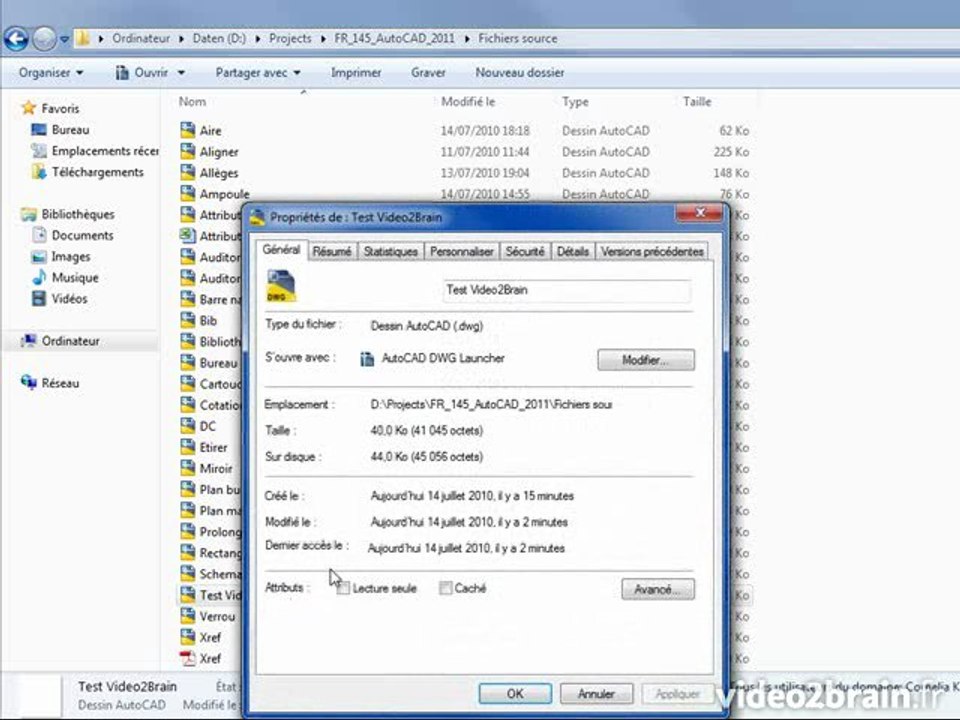Select the Ampoule drawing file icon

click(187, 193)
